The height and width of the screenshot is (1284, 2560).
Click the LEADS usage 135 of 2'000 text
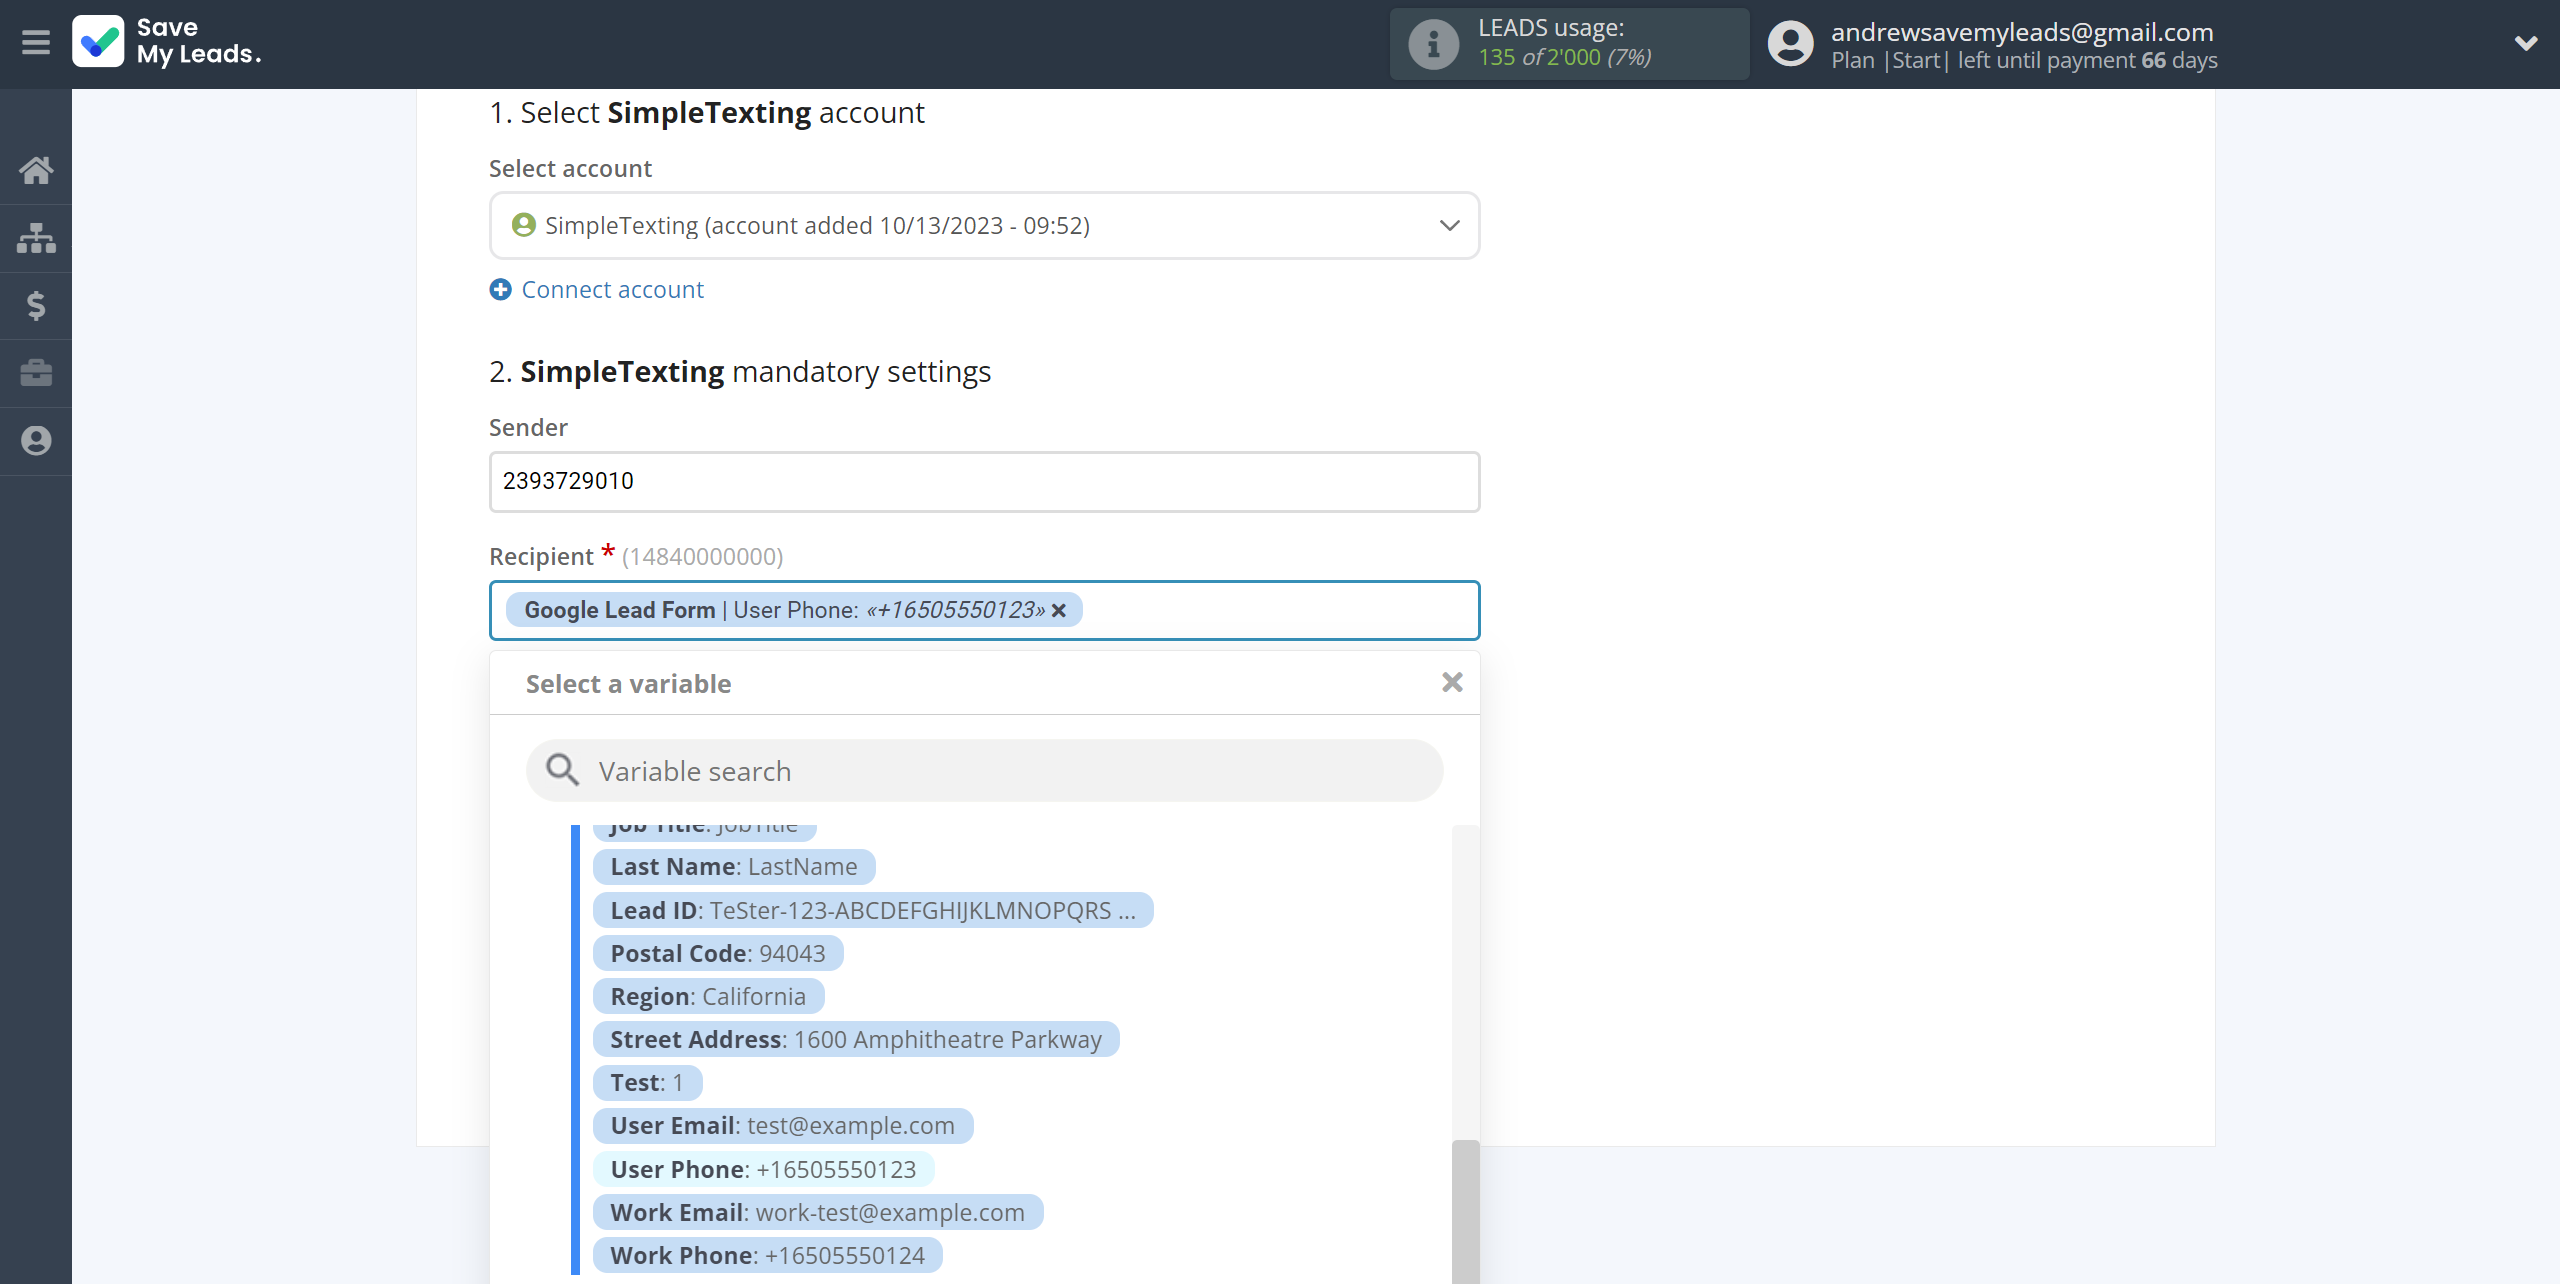tap(1565, 57)
